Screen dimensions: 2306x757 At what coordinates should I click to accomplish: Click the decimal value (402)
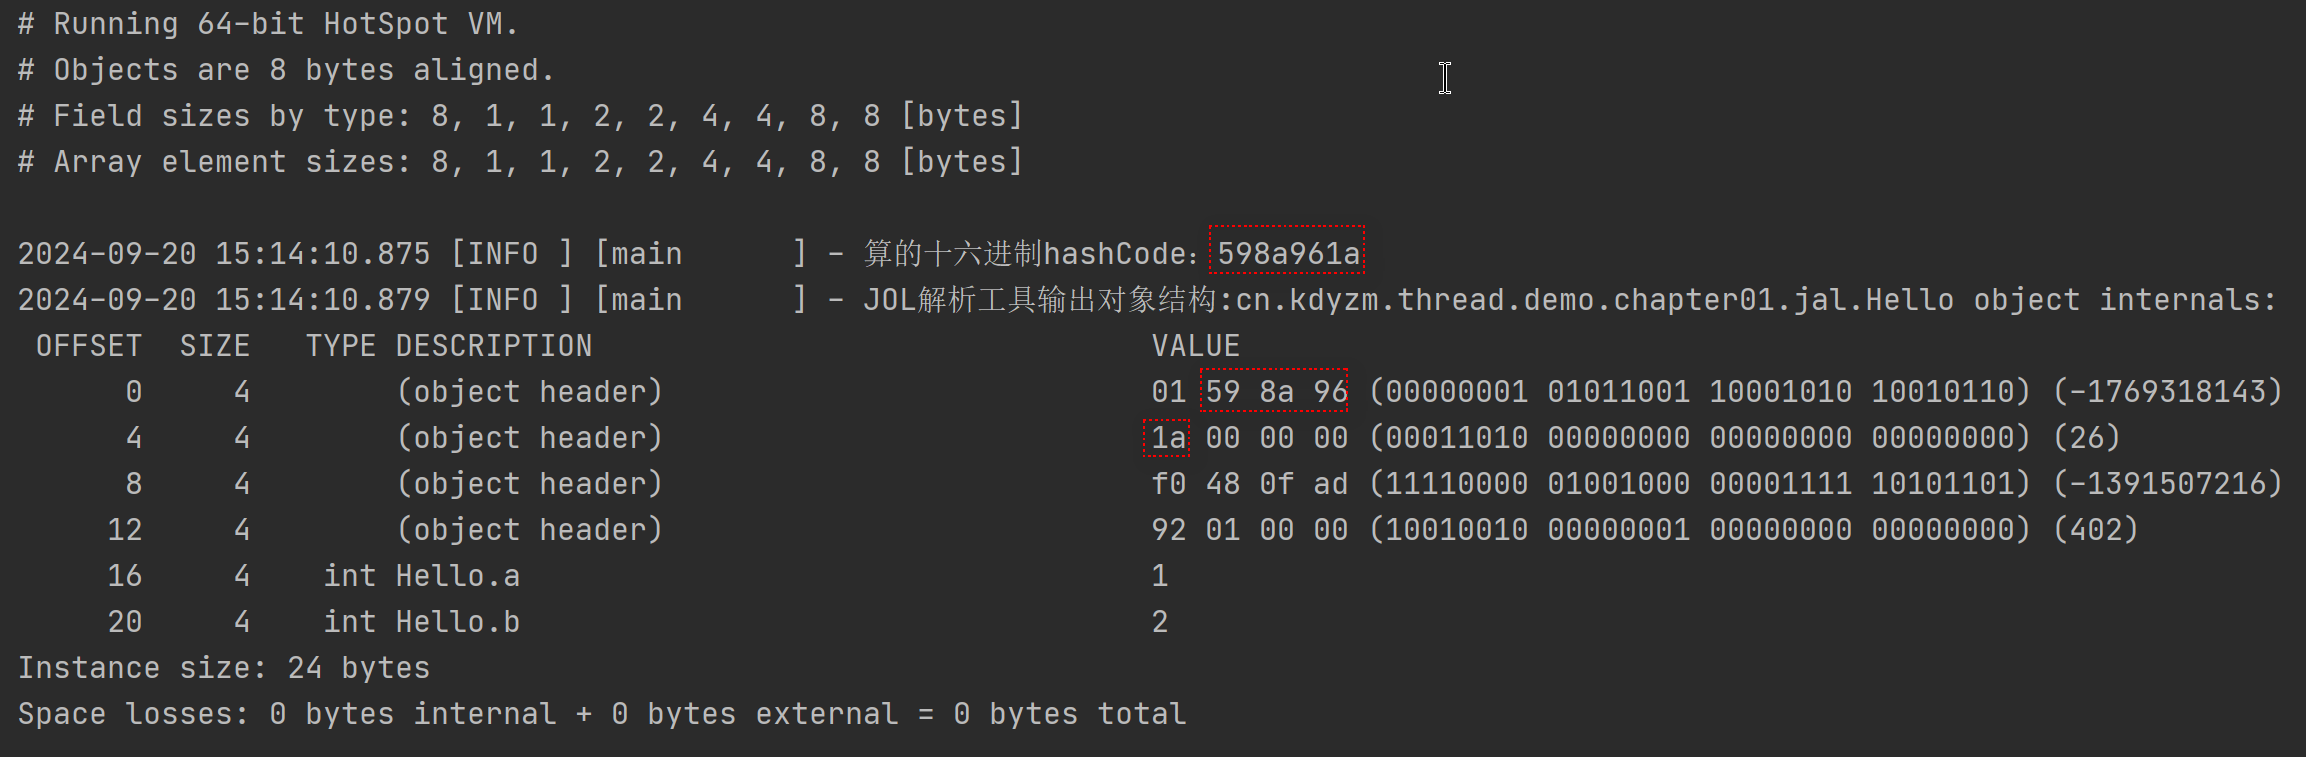[2095, 530]
